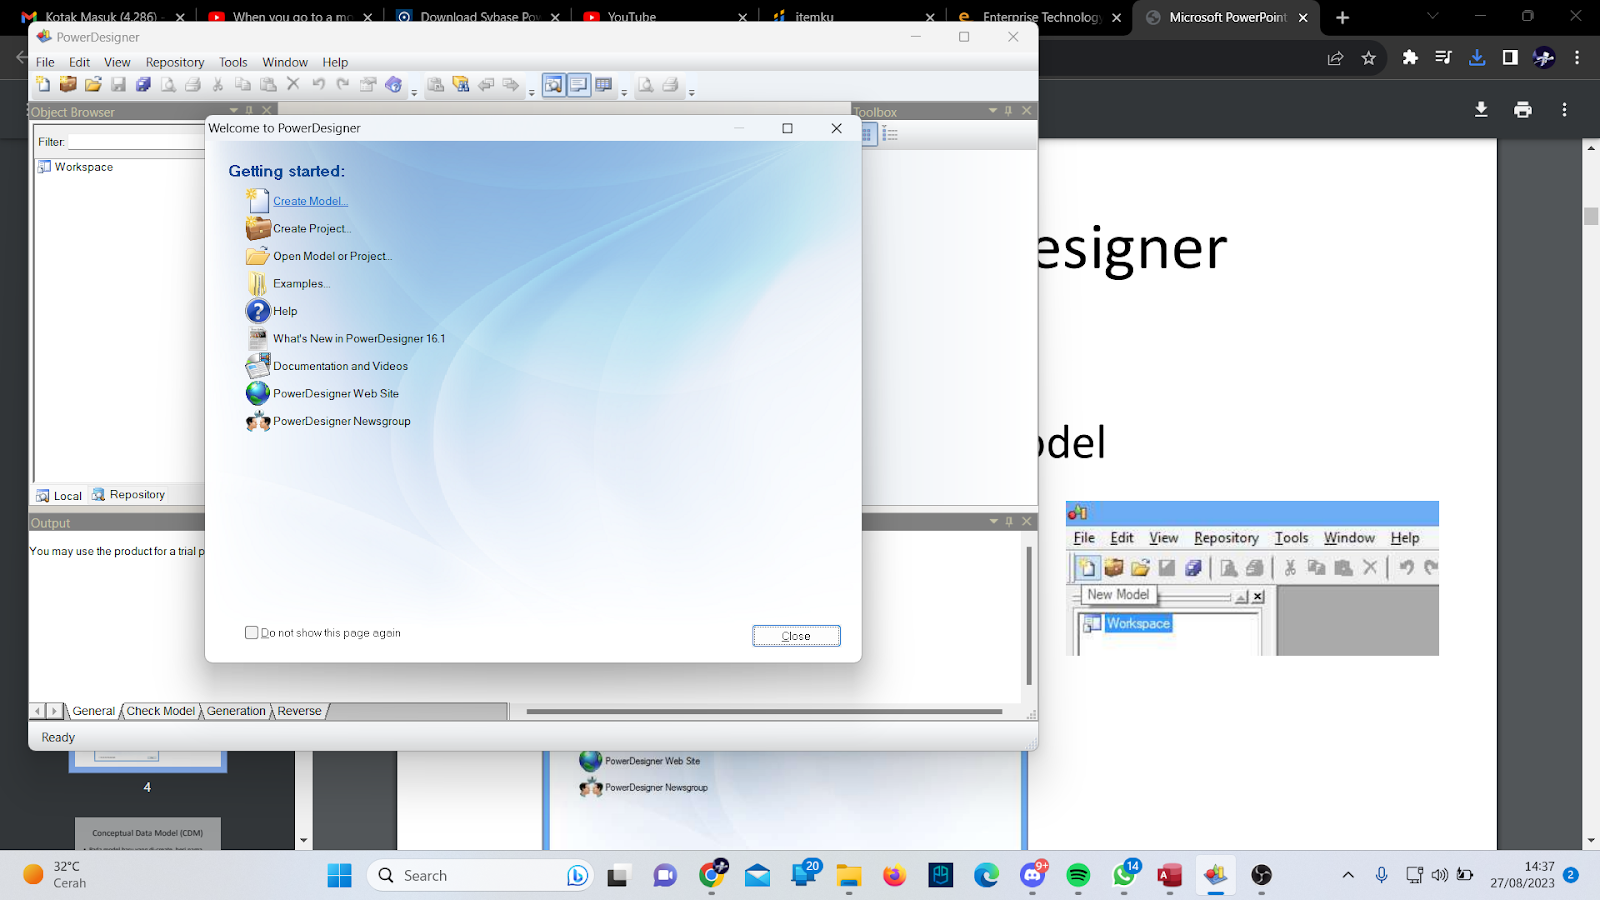
Task: Click the Create Model... link
Action: (x=311, y=201)
